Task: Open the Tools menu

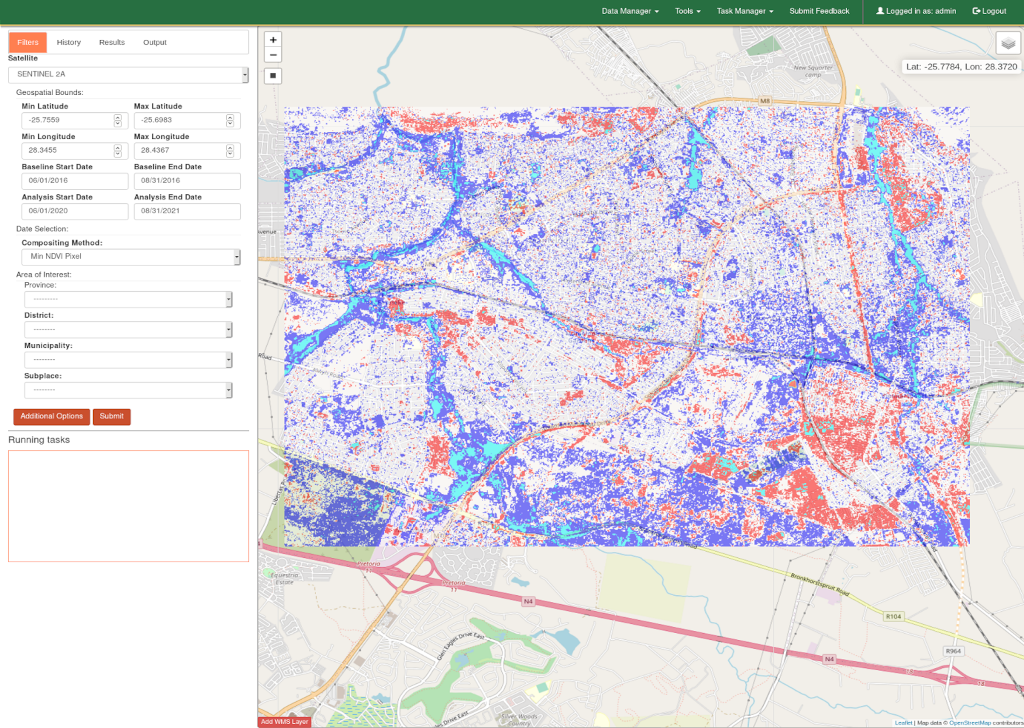Action: click(688, 11)
